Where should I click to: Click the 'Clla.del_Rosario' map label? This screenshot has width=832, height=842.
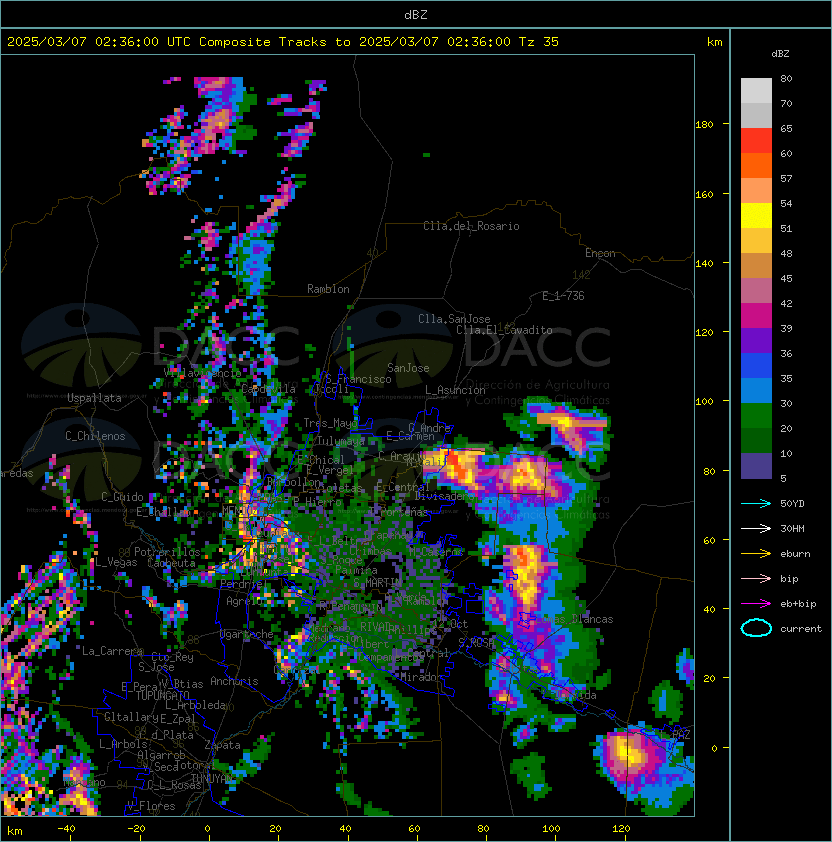pyautogui.click(x=471, y=226)
